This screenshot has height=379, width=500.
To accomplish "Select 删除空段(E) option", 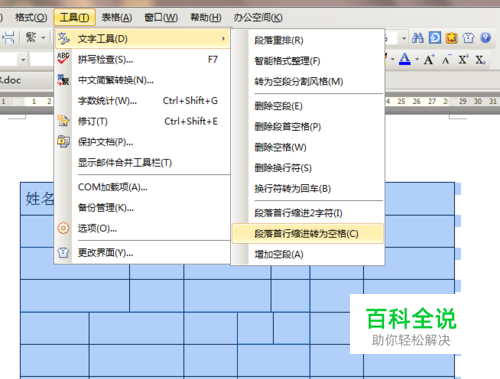I will [x=308, y=106].
